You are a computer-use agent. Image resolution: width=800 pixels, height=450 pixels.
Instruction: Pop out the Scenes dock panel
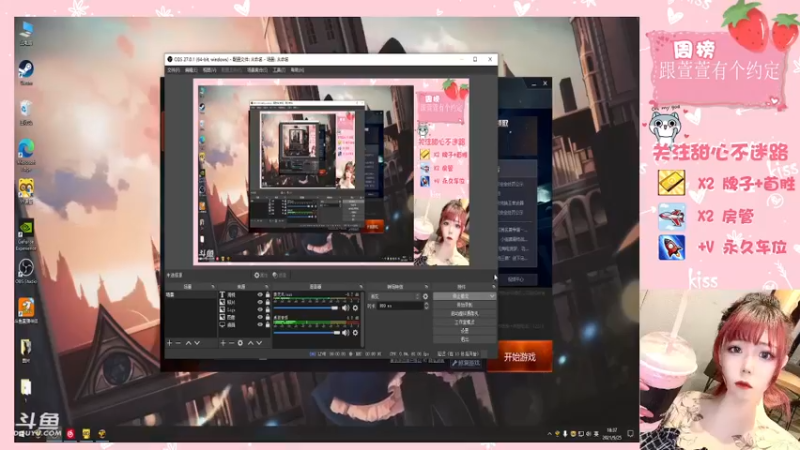[213, 287]
